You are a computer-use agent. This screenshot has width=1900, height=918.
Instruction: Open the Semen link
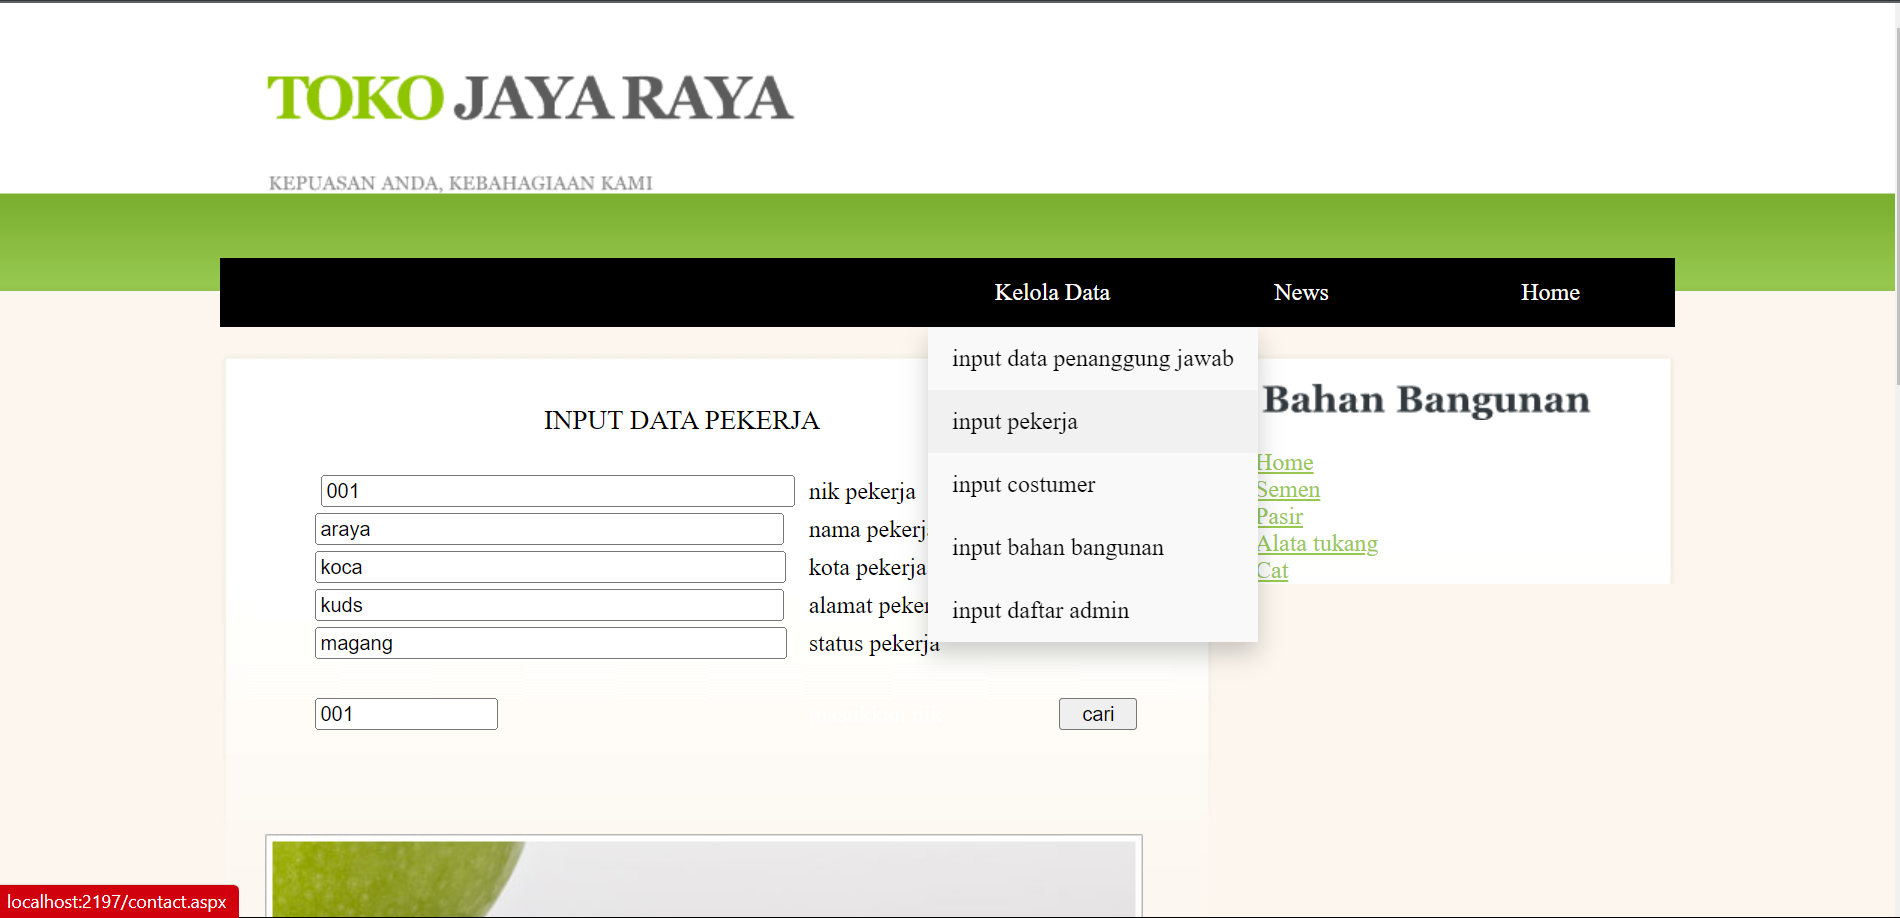pos(1287,489)
